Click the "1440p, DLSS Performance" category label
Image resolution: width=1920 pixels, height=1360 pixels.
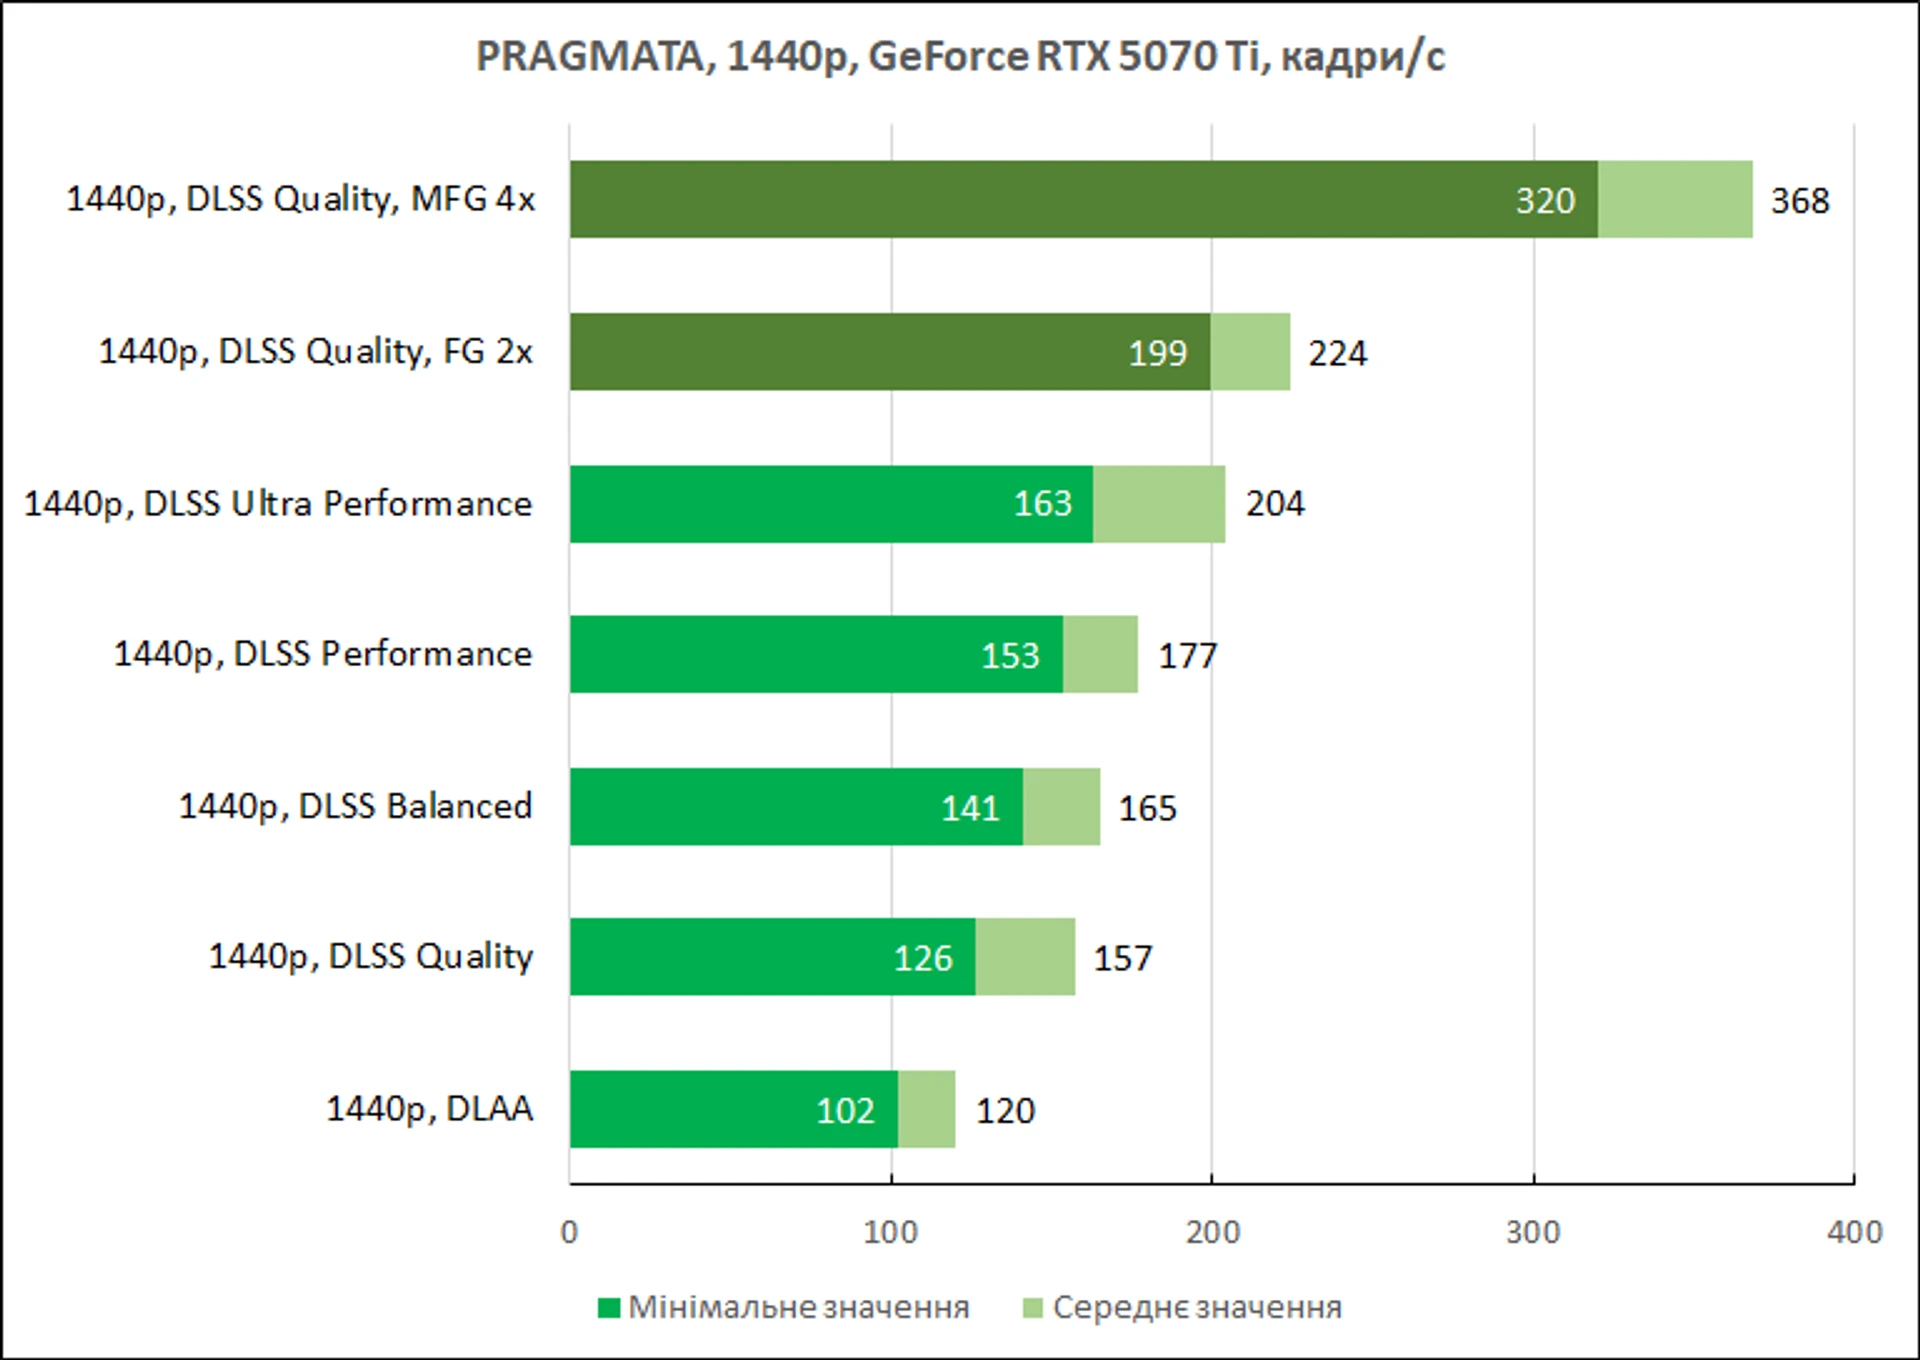[x=323, y=654]
